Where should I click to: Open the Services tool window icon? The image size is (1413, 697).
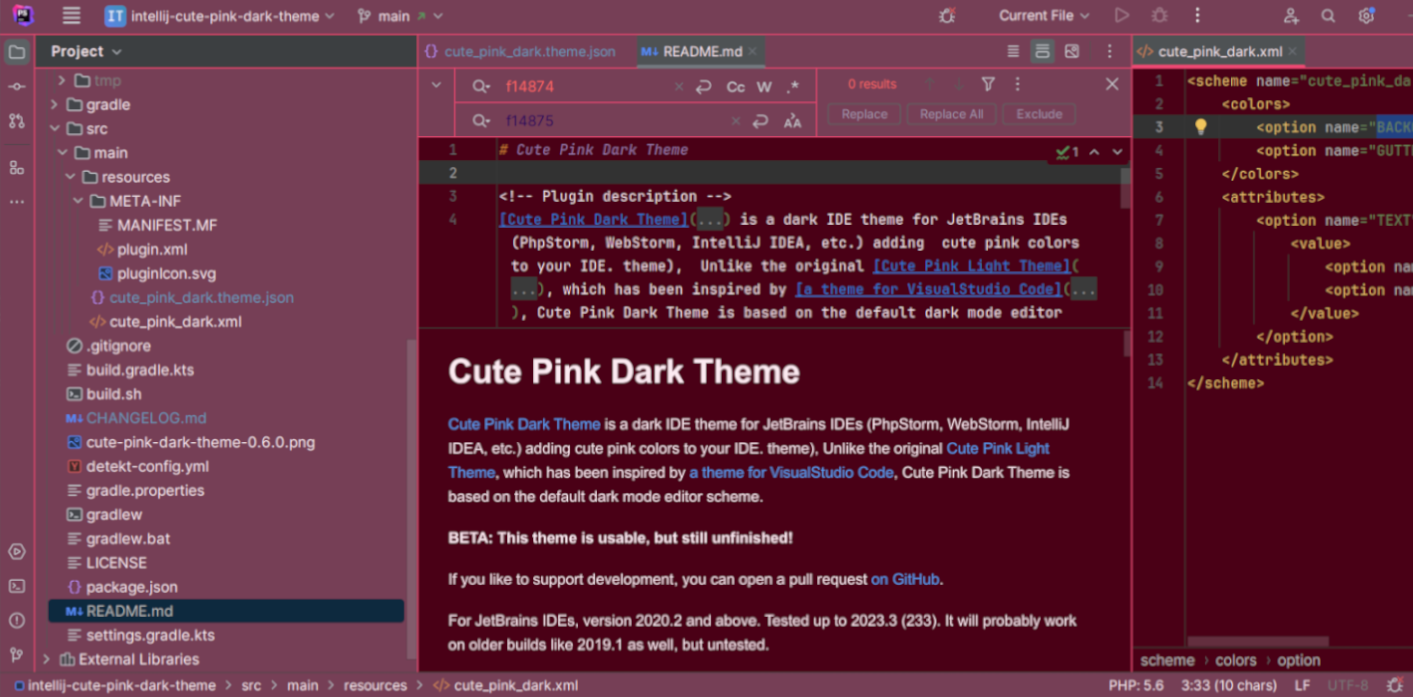pos(17,552)
